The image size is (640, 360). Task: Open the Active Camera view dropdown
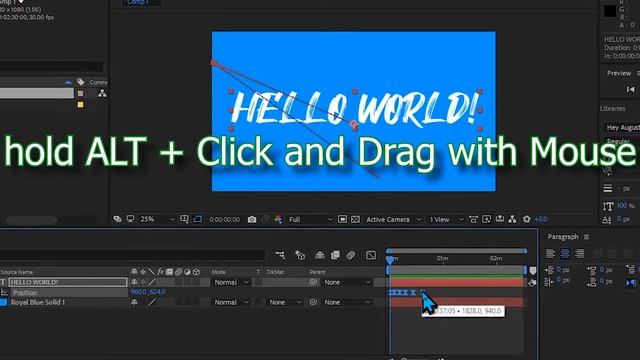tap(393, 220)
